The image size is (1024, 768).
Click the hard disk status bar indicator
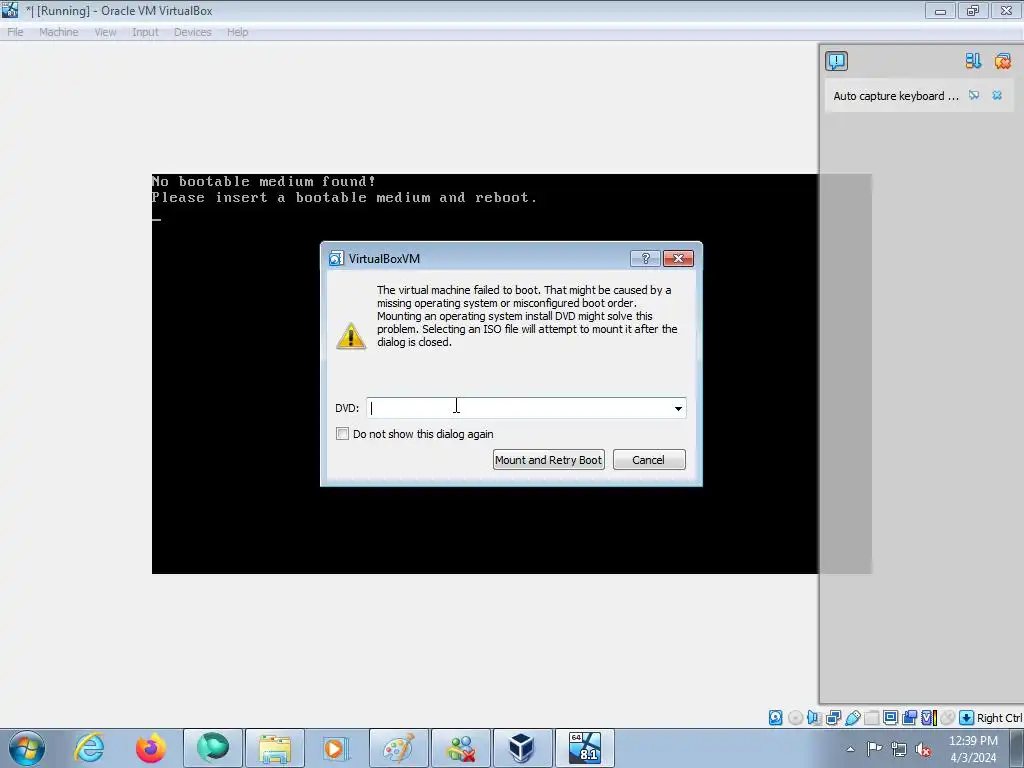pyautogui.click(x=775, y=718)
